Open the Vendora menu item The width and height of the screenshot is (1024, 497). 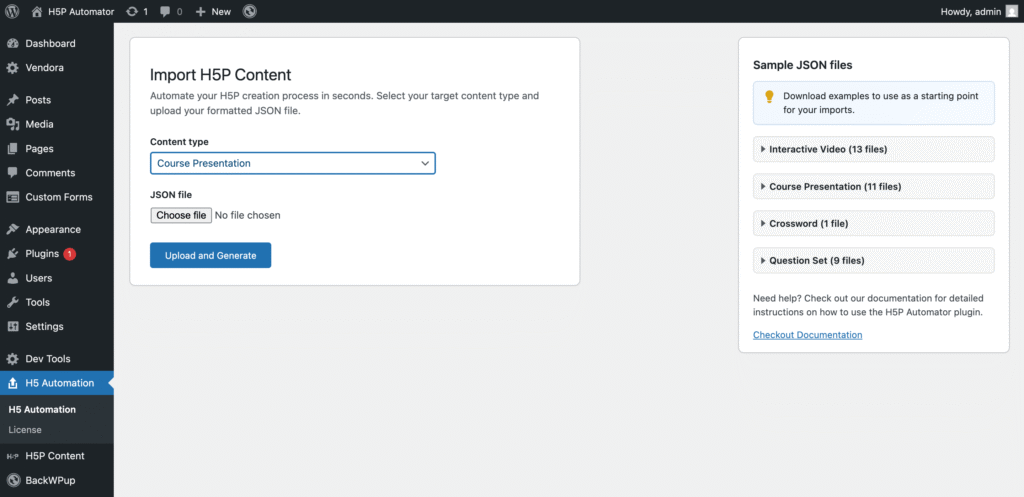coord(44,68)
